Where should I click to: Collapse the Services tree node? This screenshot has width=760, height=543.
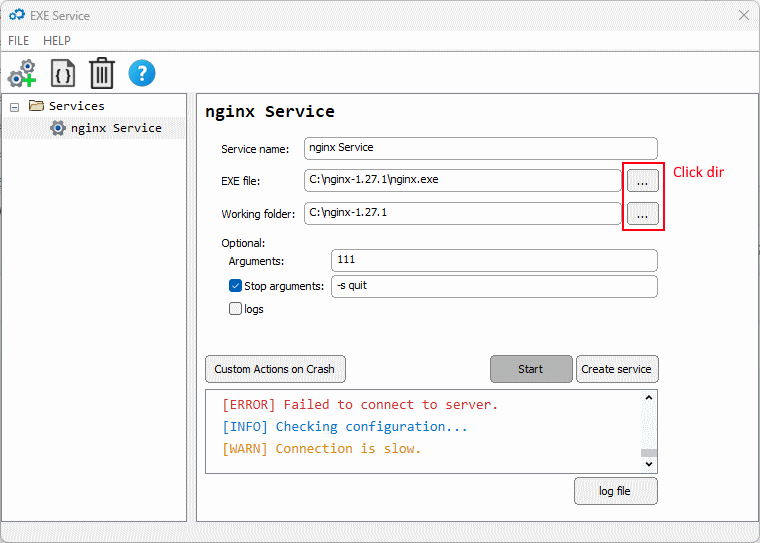[15, 107]
